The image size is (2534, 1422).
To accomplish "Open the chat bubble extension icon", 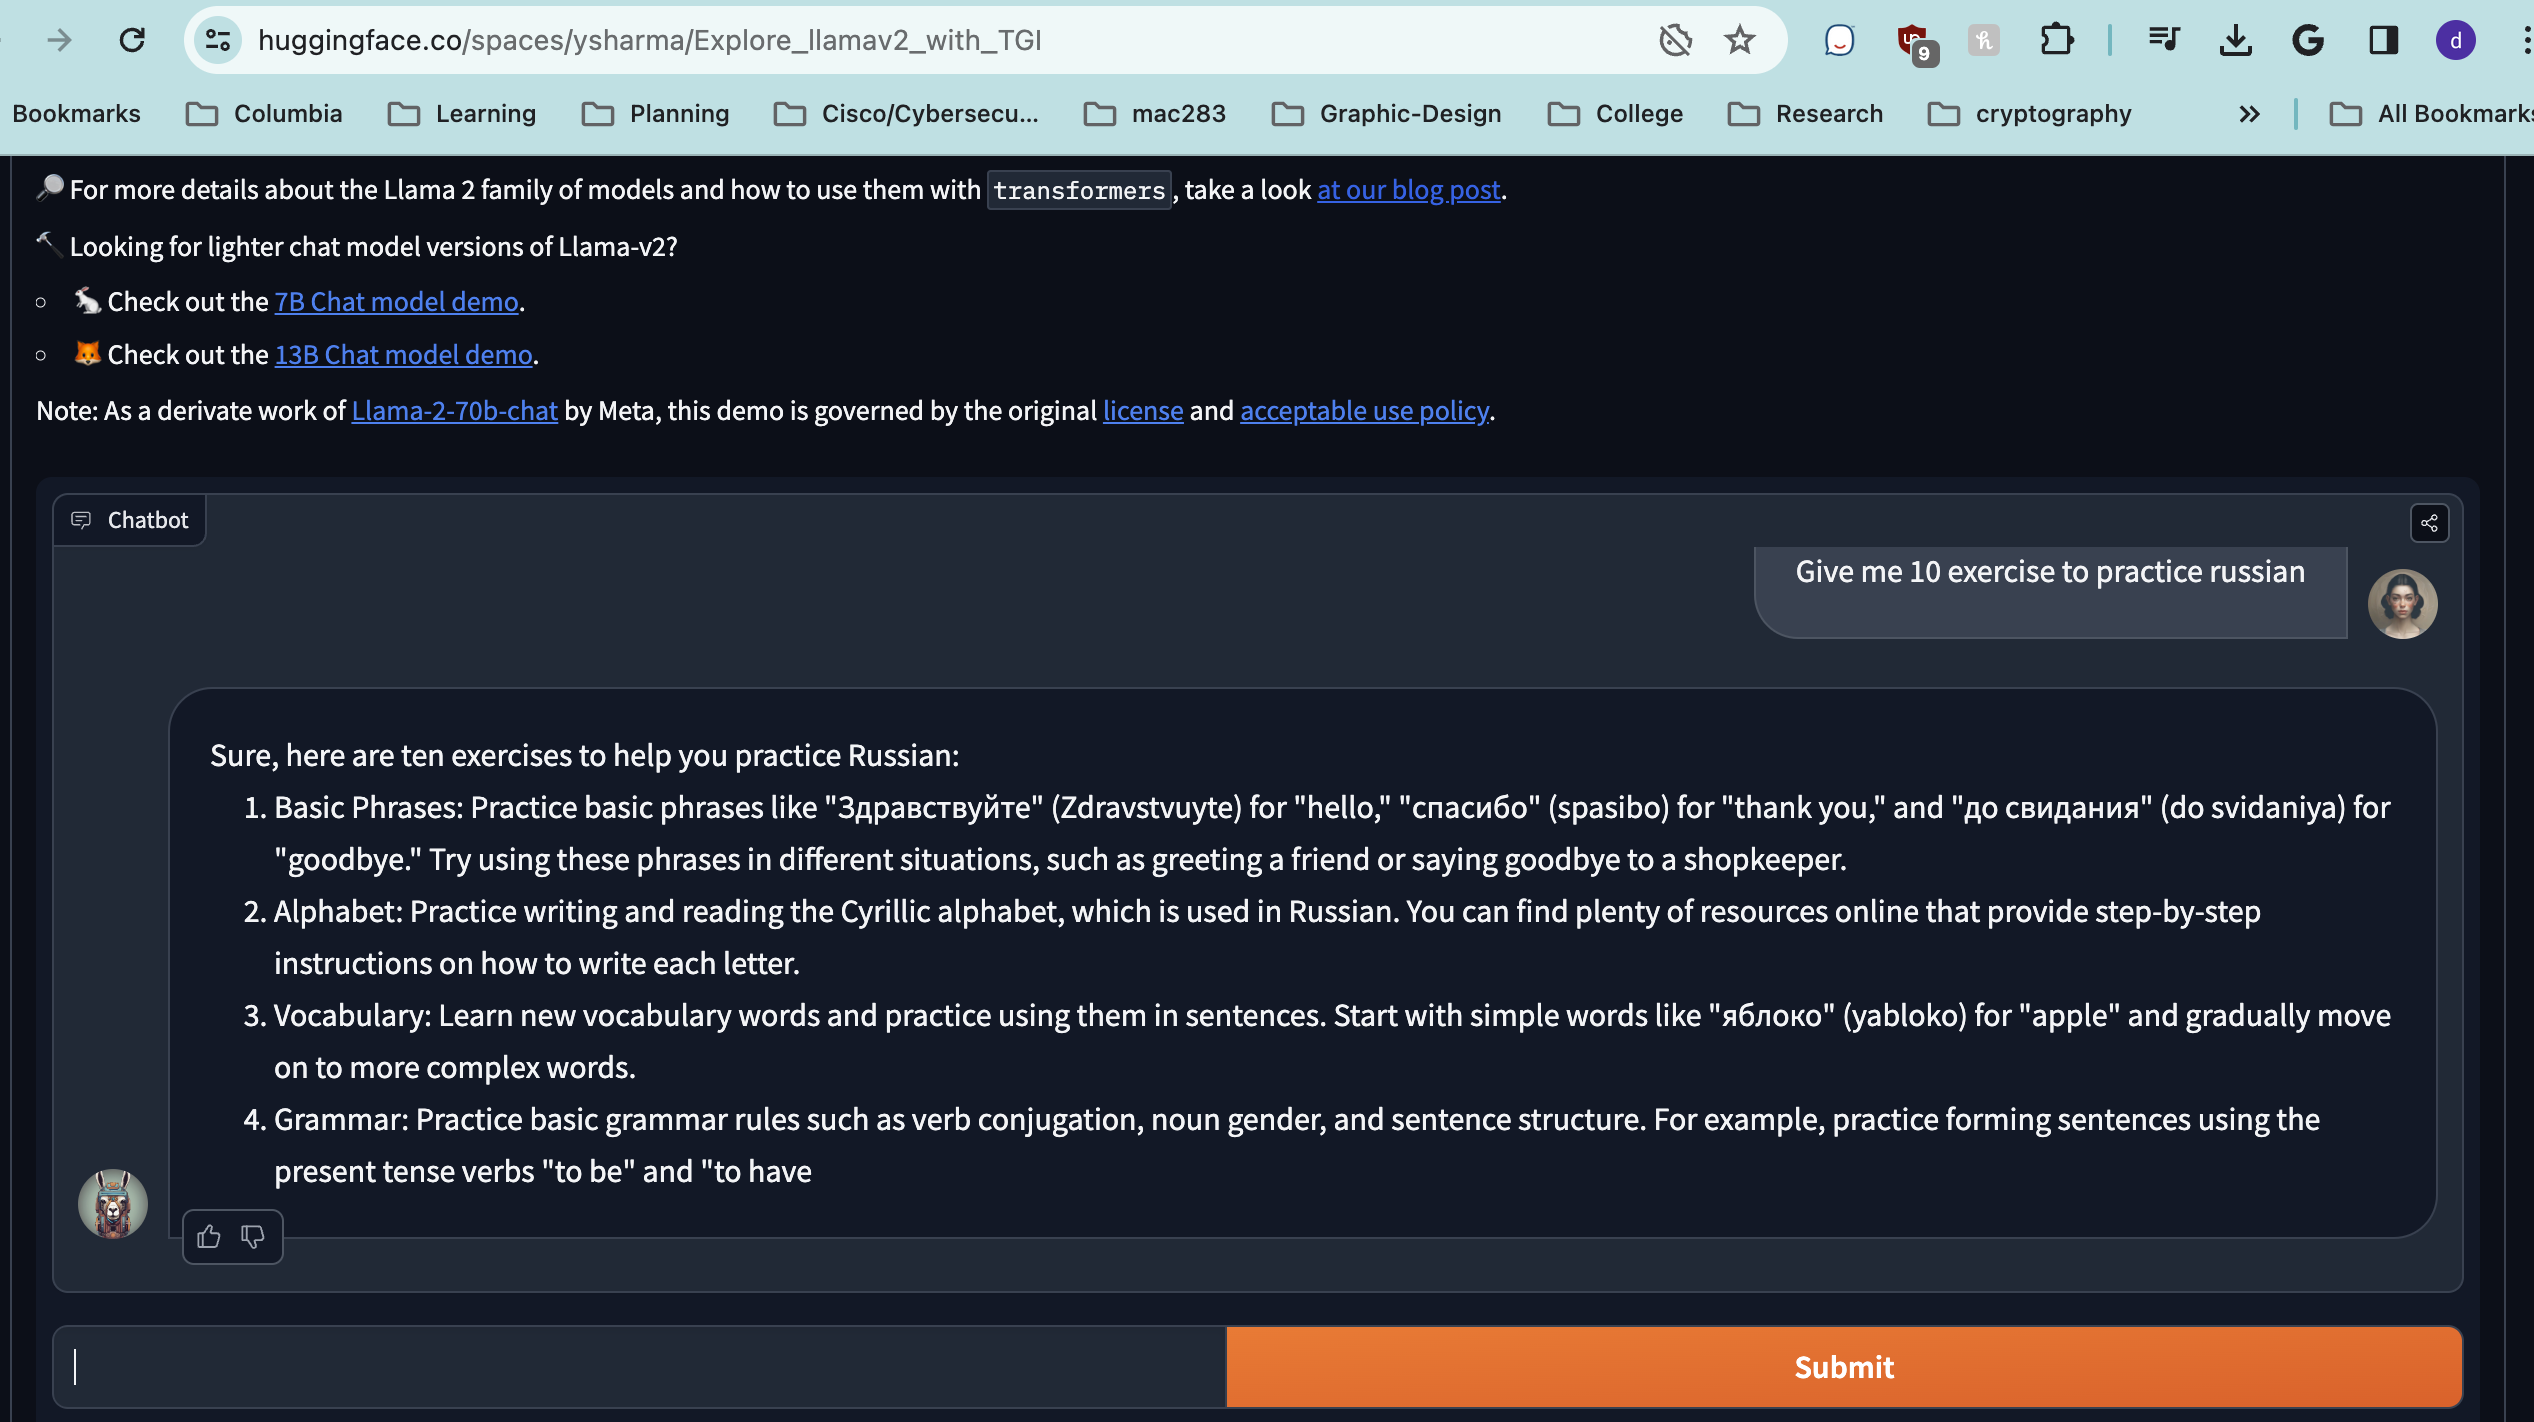I will 1839,40.
